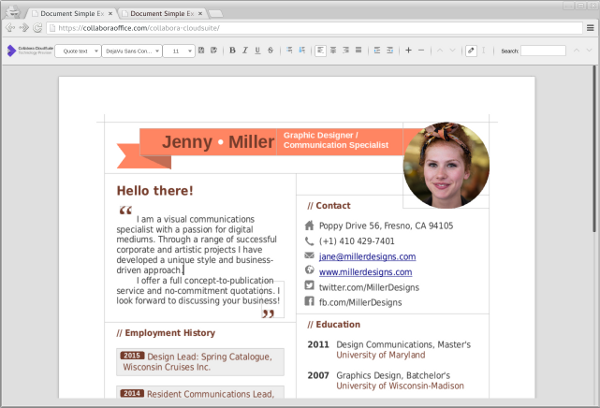
Task: Click the browser back arrow
Action: pyautogui.click(x=10, y=28)
